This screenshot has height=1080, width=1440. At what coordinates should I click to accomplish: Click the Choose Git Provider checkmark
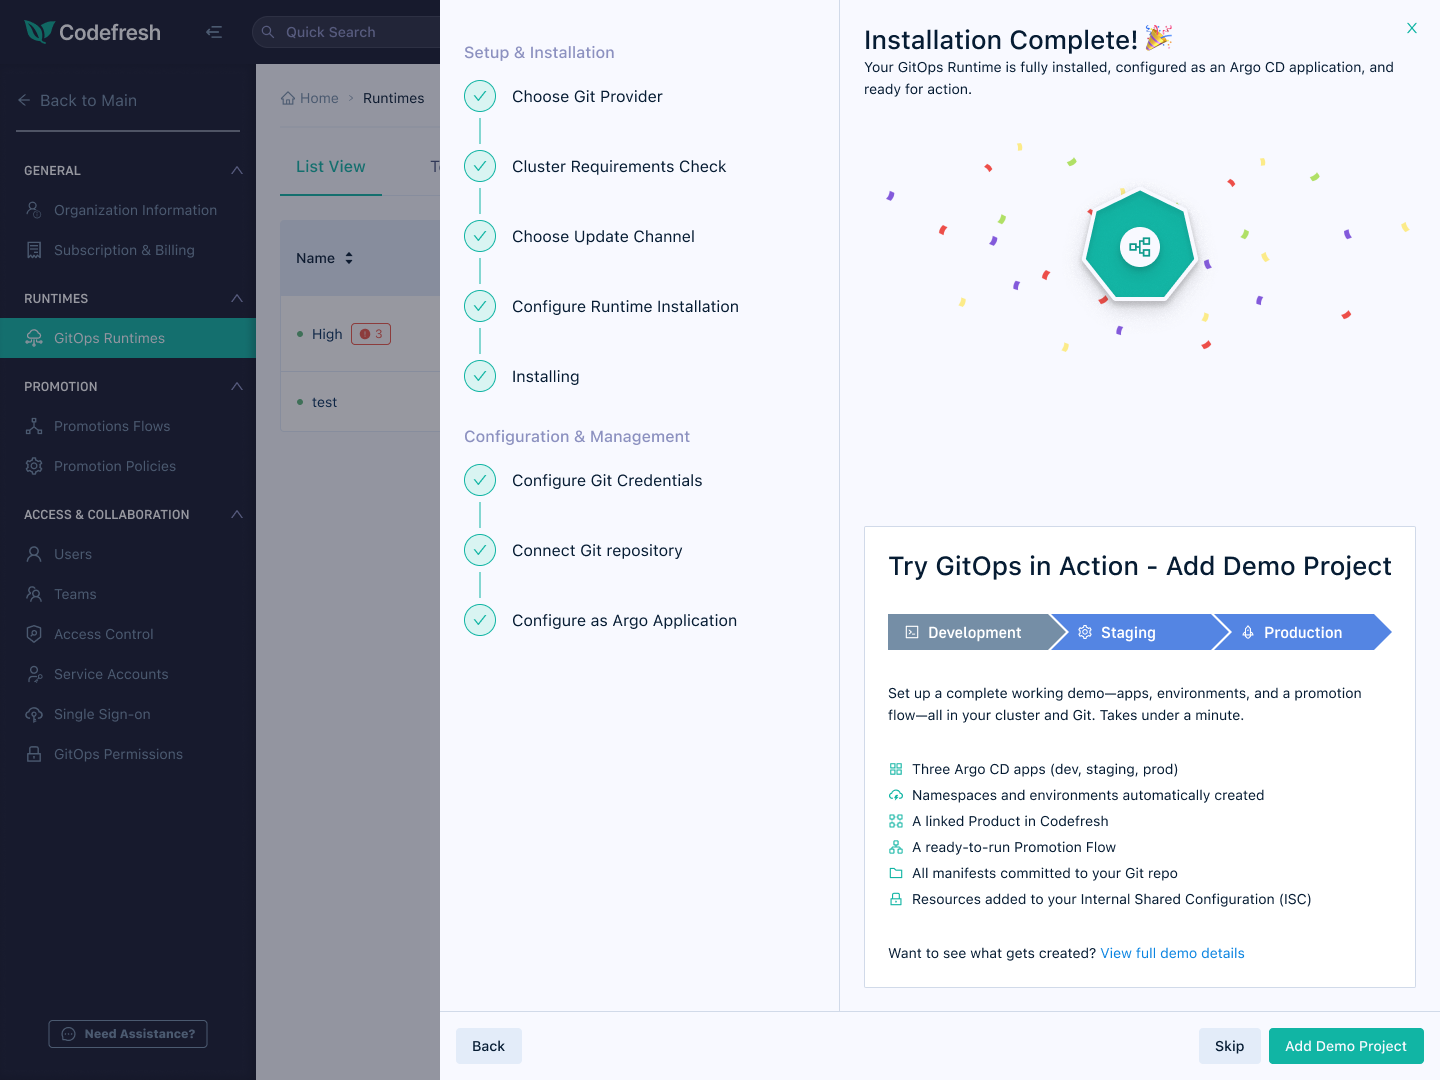click(480, 96)
